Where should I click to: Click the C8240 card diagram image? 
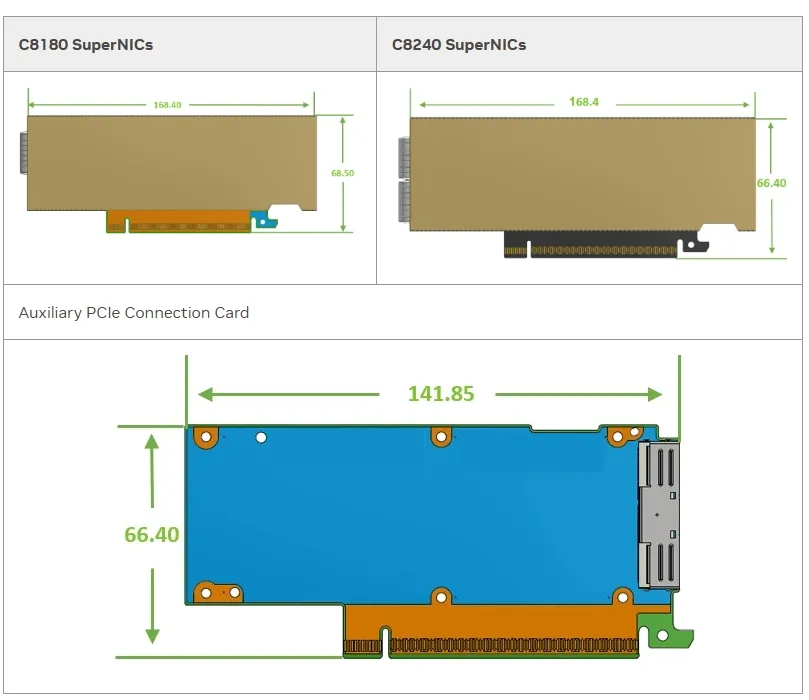(593, 173)
